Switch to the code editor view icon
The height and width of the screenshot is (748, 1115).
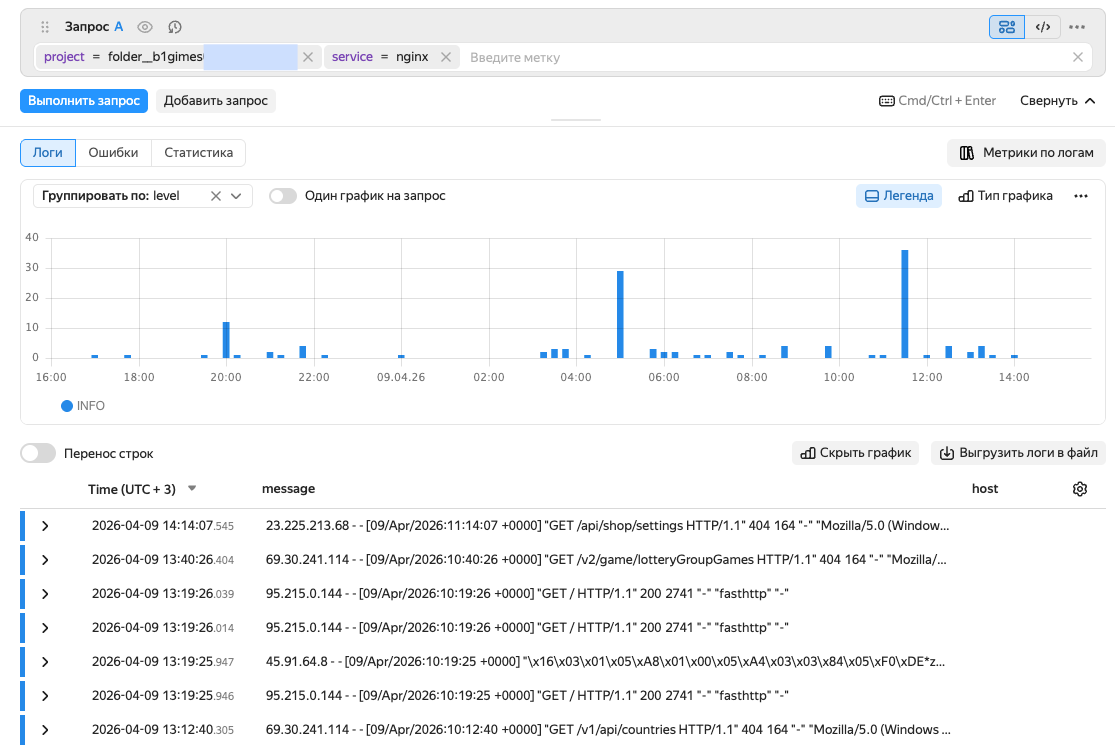tap(1042, 27)
